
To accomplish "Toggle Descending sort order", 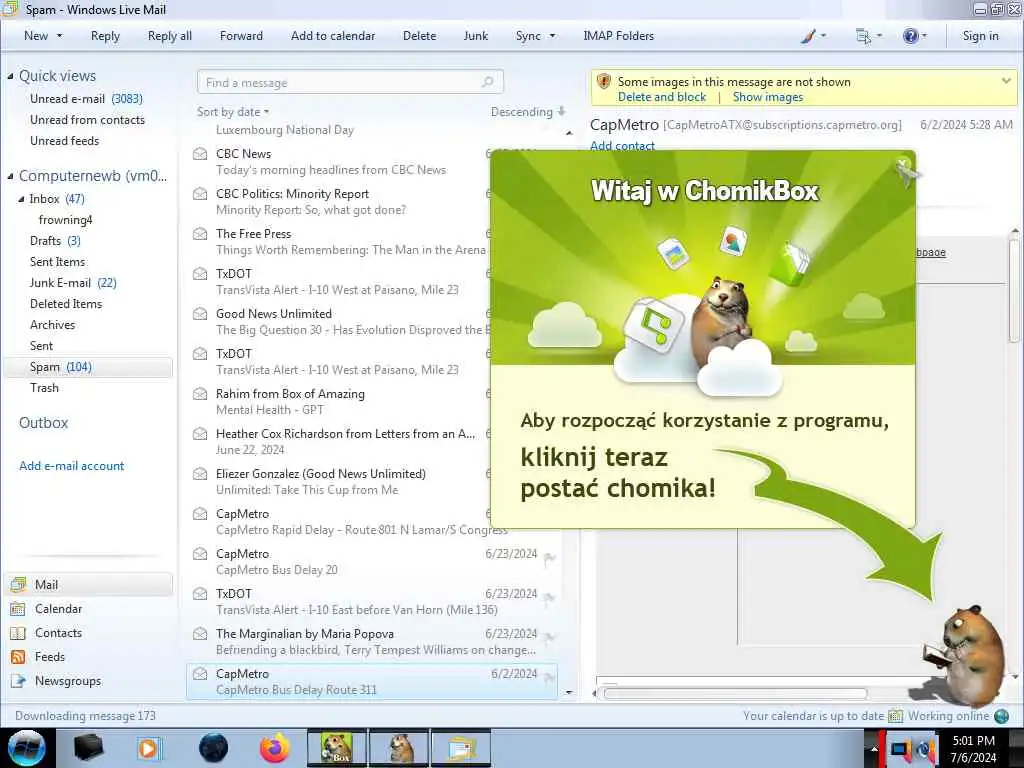I will 528,112.
